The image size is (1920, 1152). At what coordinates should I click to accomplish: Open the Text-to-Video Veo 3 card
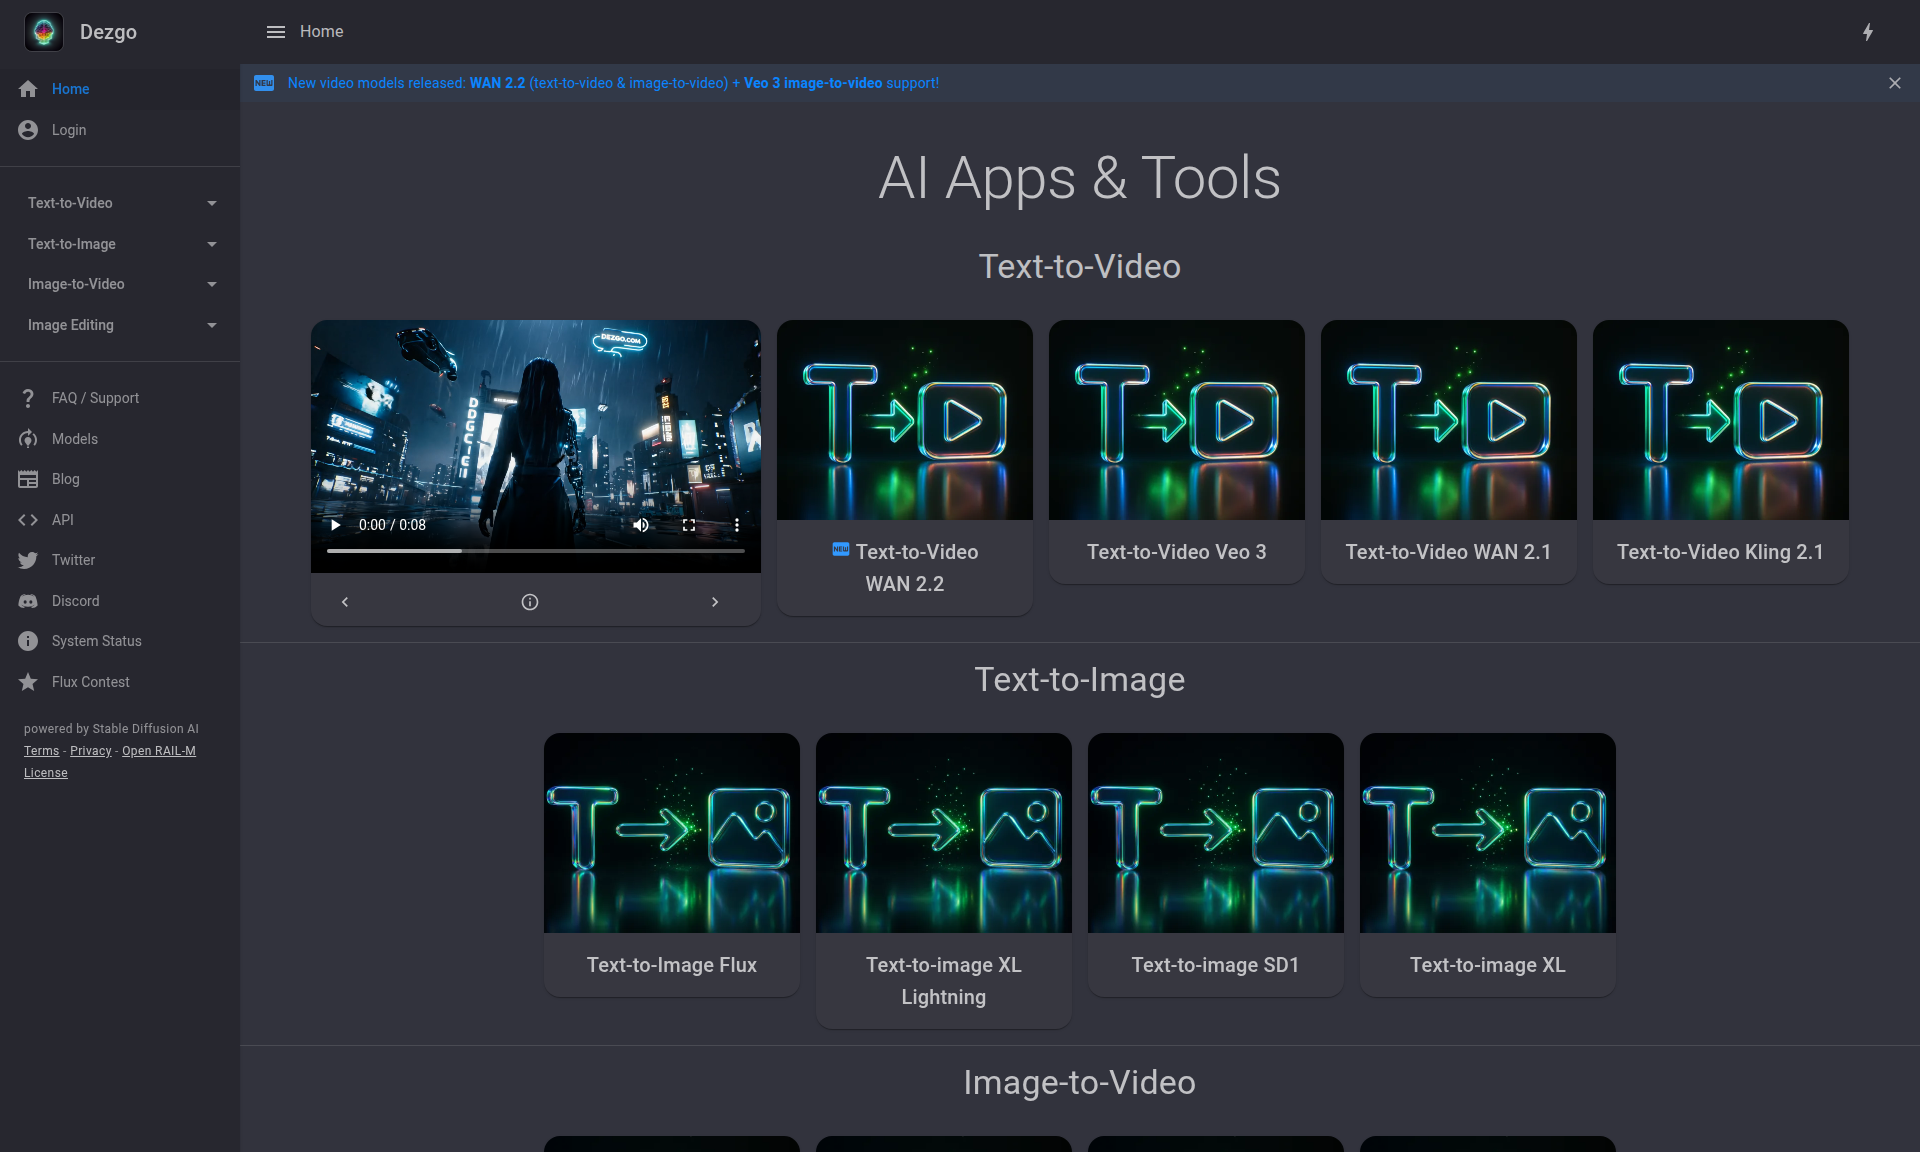(1177, 452)
